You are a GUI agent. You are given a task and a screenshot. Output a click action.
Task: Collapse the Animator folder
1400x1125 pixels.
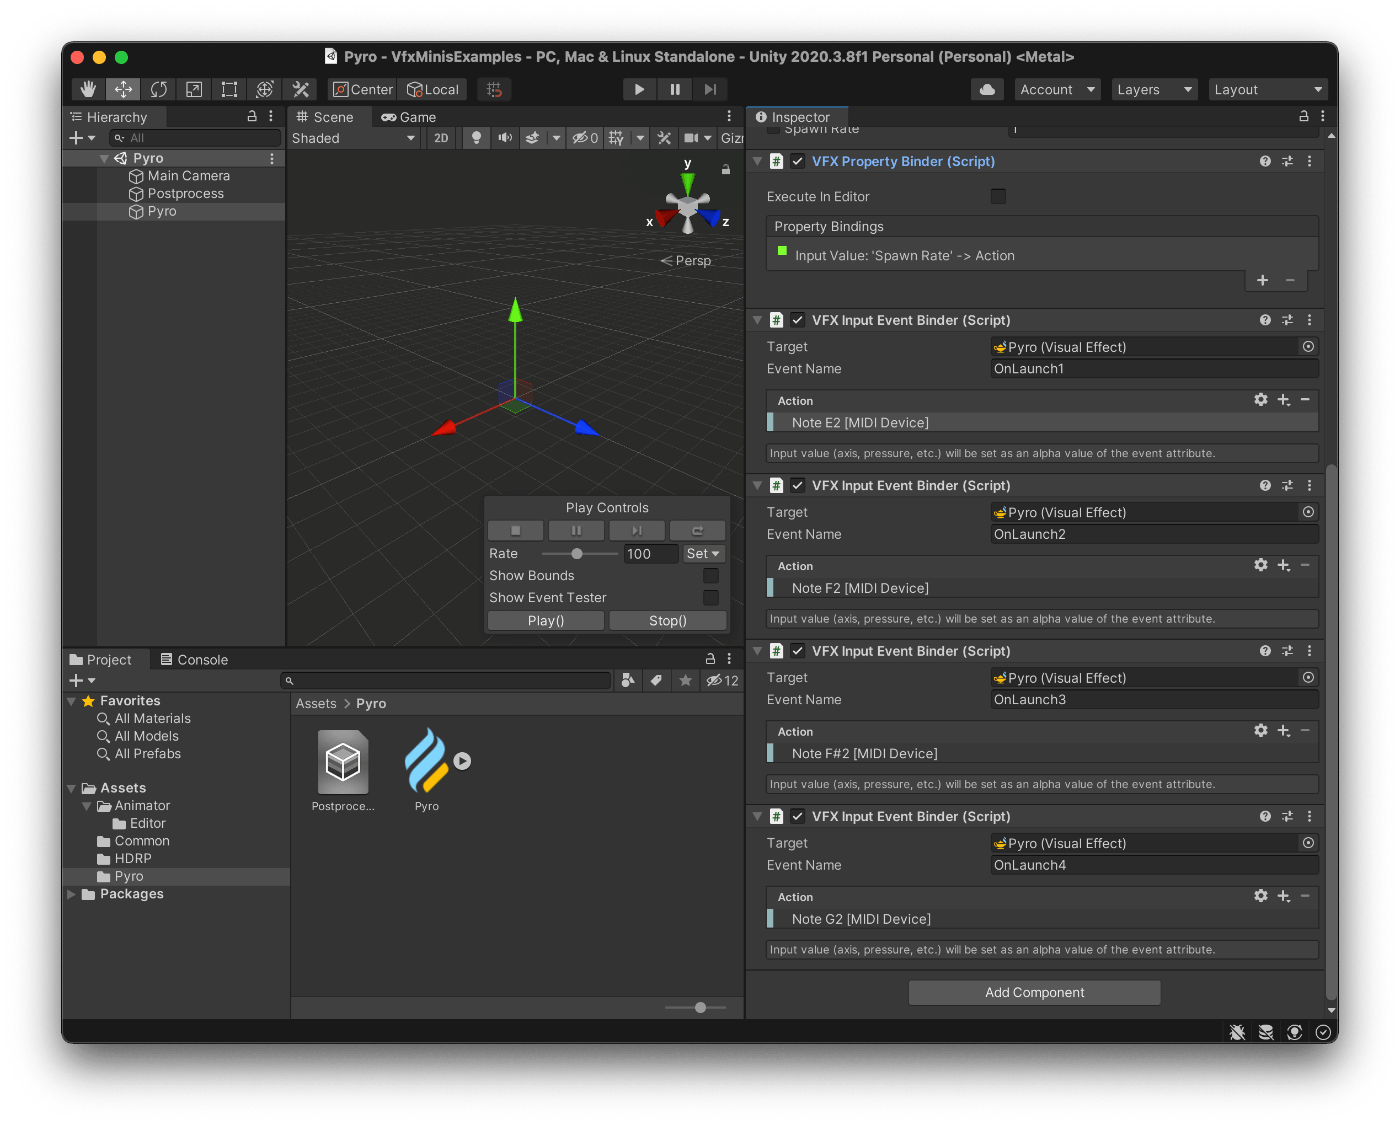pos(87,806)
